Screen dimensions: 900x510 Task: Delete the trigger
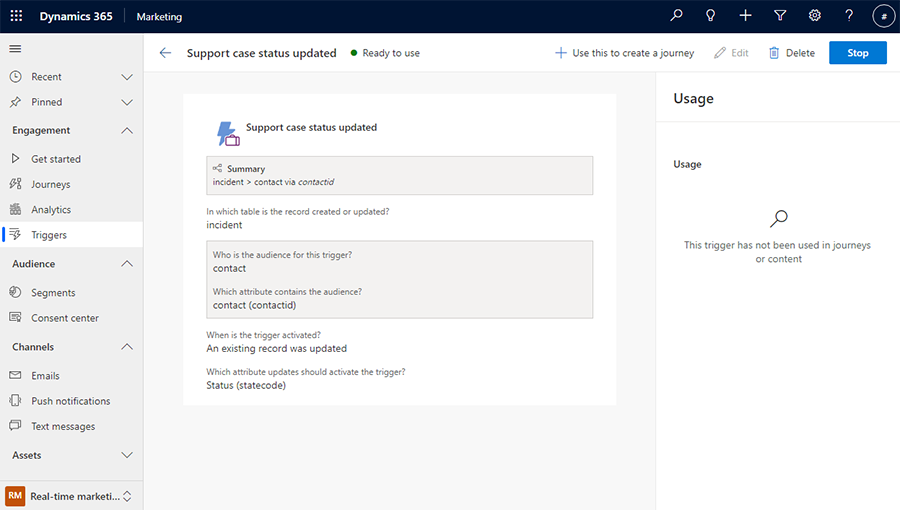click(791, 53)
